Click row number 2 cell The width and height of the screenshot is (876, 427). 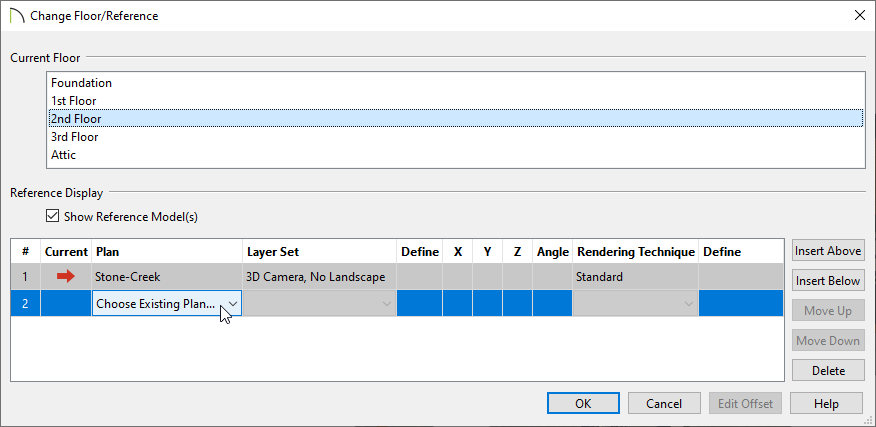[26, 303]
